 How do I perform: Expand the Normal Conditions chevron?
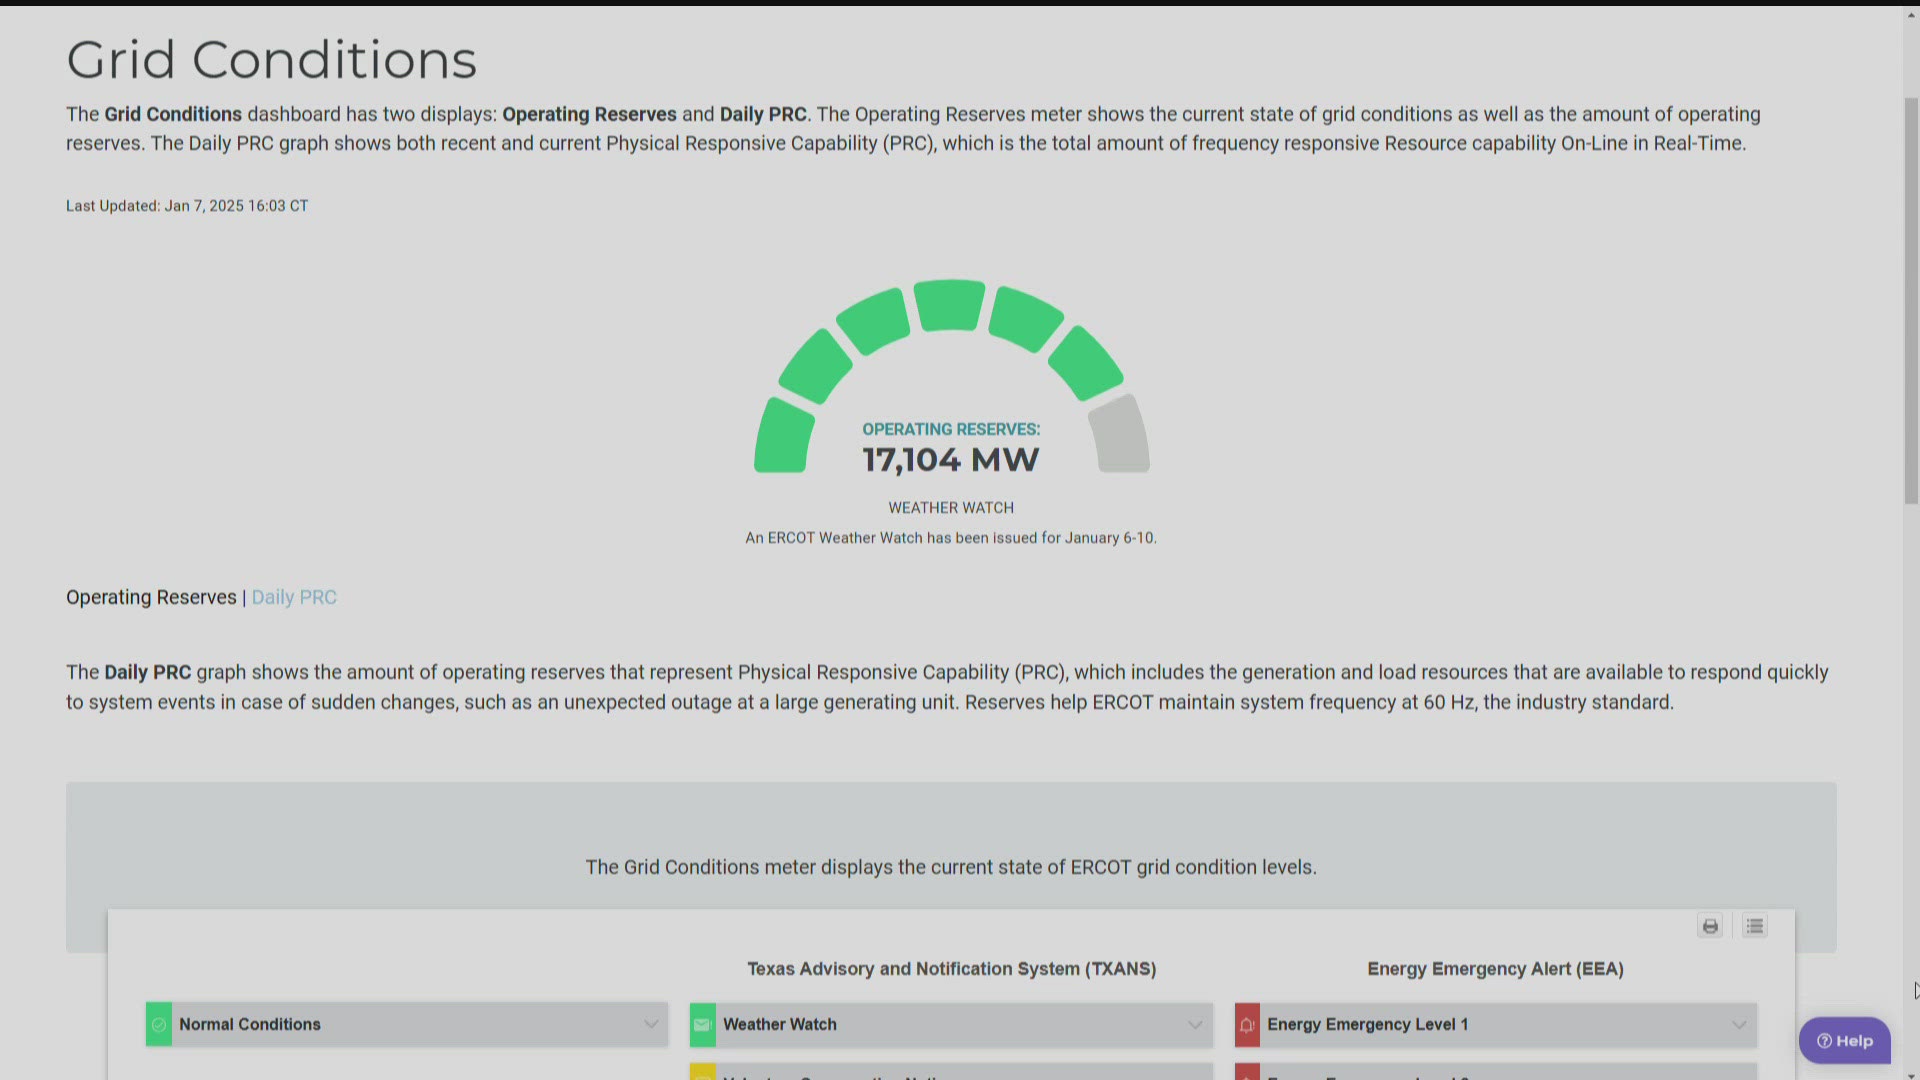click(651, 1024)
